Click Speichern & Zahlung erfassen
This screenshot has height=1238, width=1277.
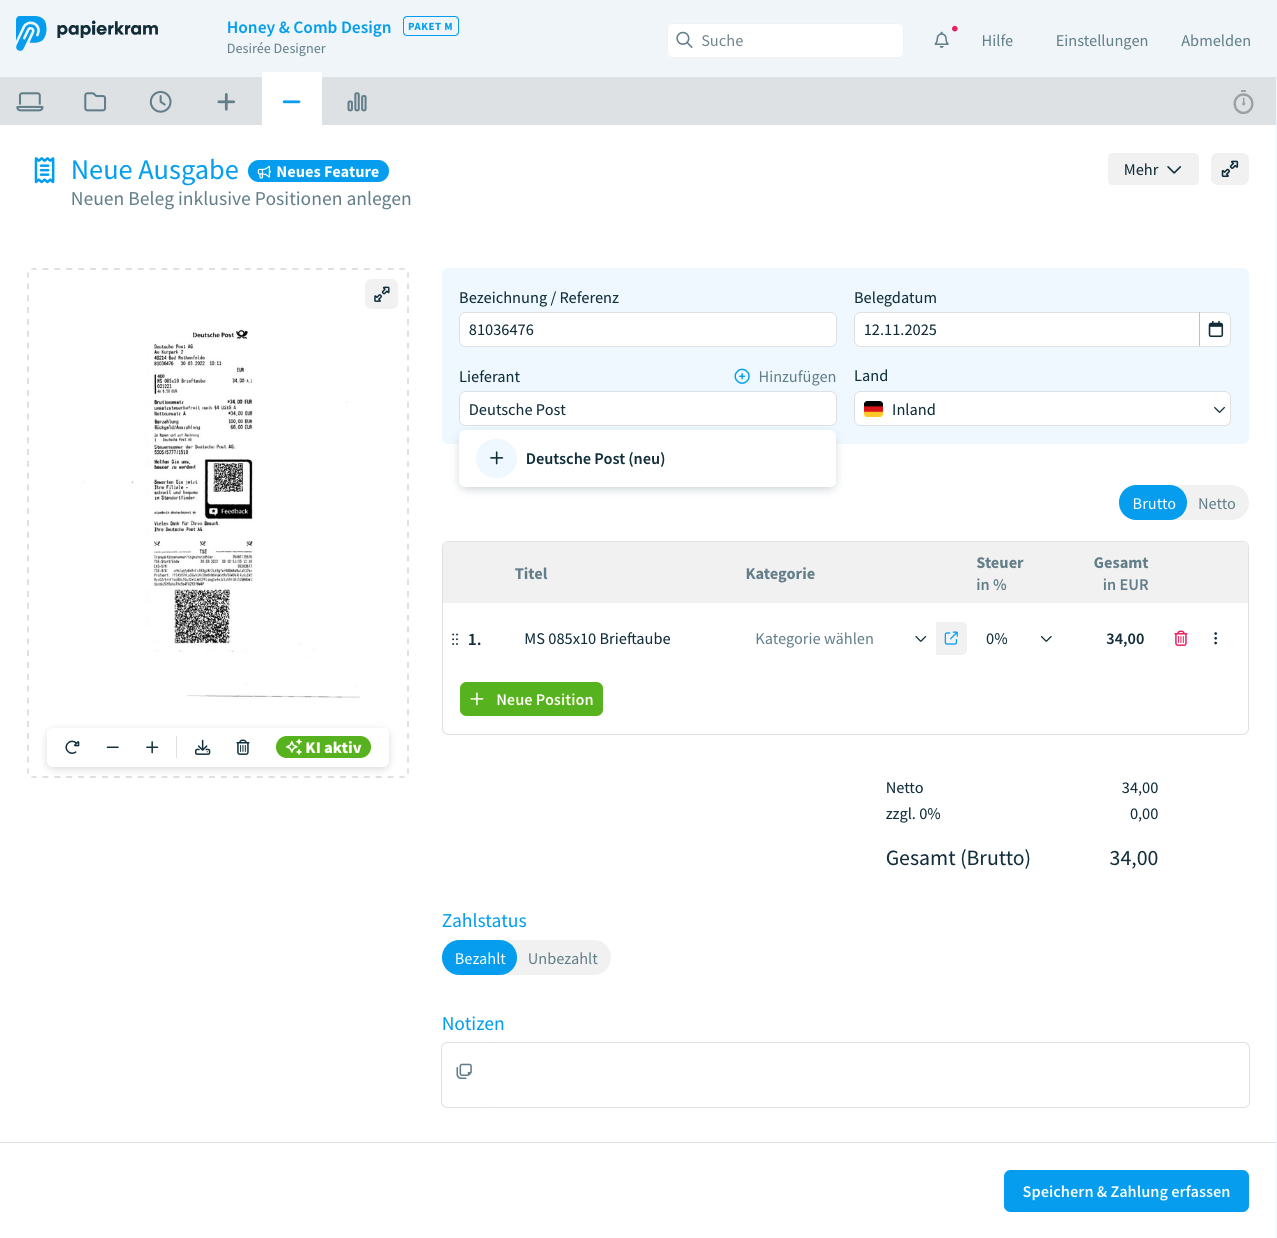point(1126,1191)
